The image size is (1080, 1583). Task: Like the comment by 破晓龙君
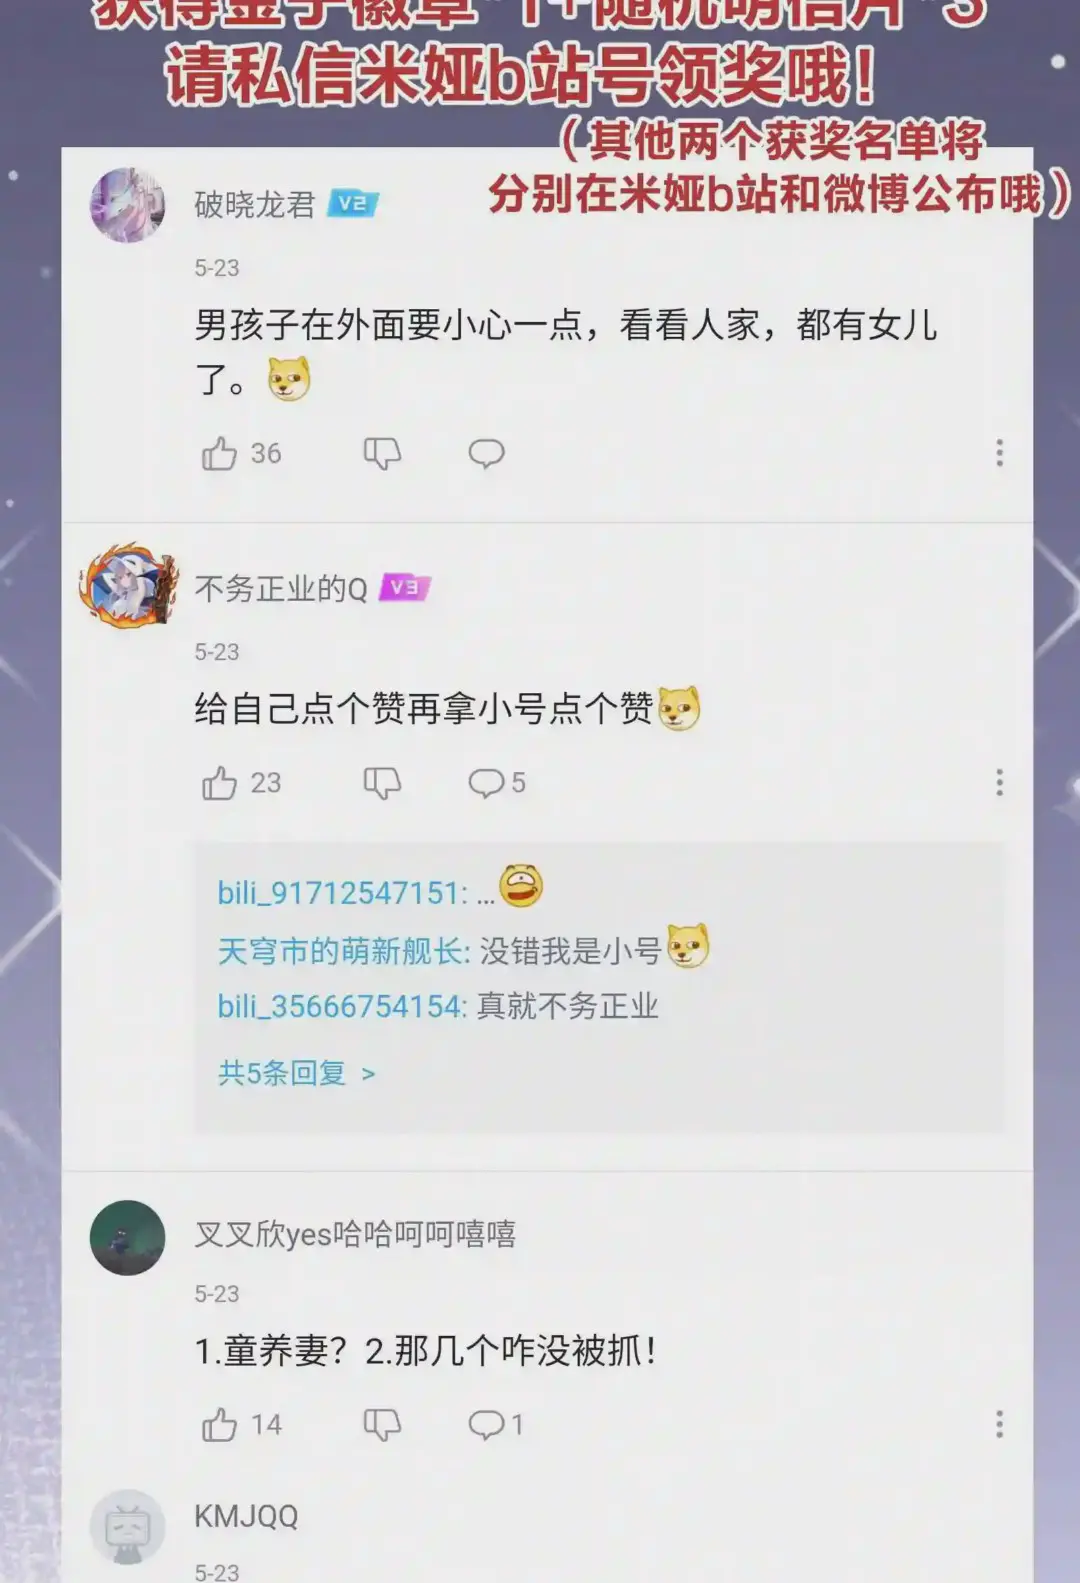point(219,454)
